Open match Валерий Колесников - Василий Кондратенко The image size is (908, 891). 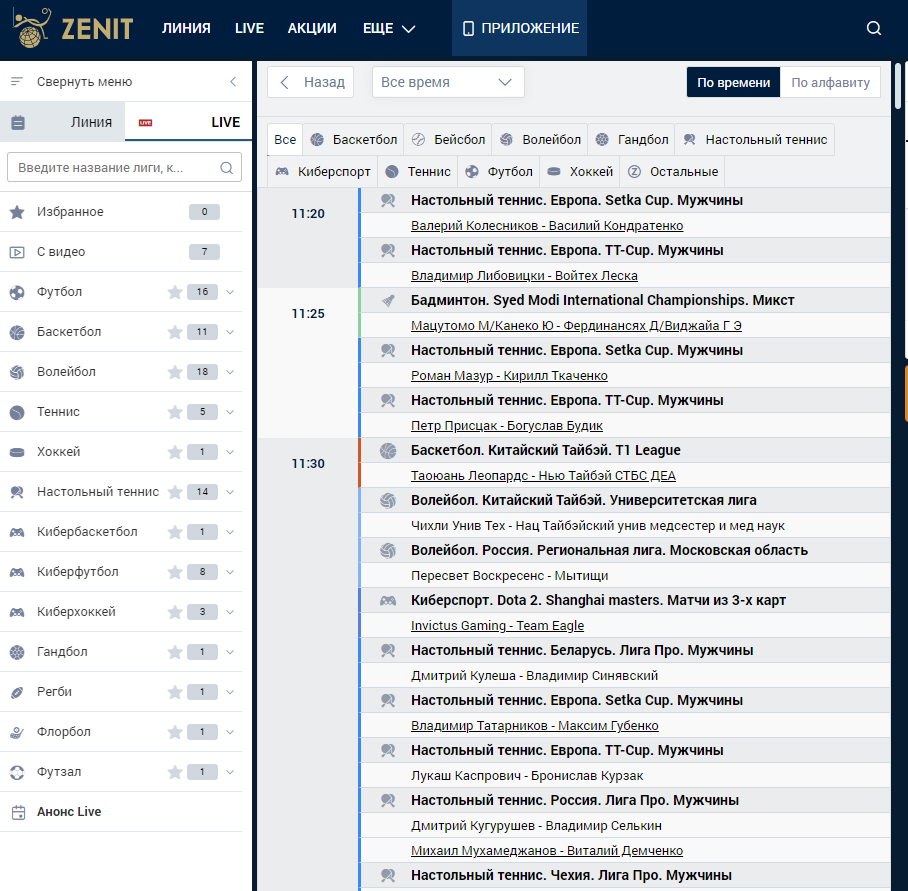[x=547, y=226]
